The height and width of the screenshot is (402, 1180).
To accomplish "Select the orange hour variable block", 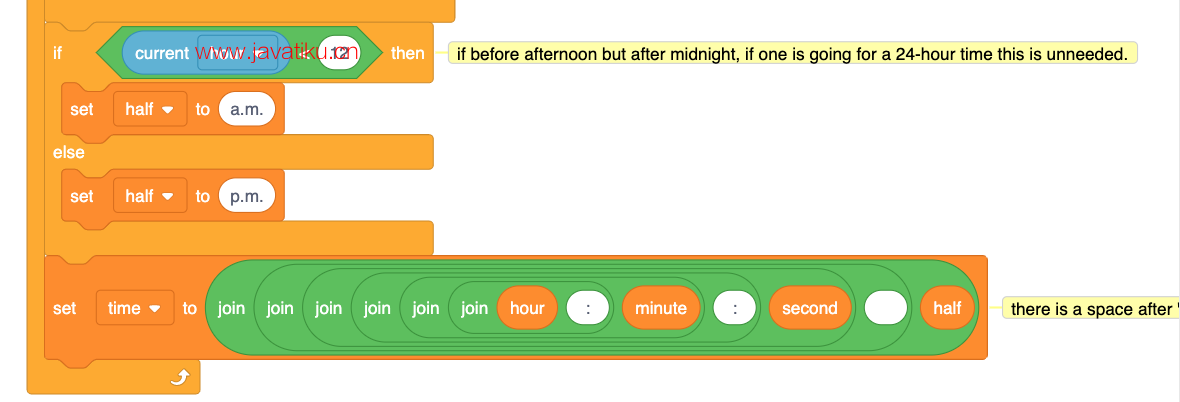I will tap(527, 308).
